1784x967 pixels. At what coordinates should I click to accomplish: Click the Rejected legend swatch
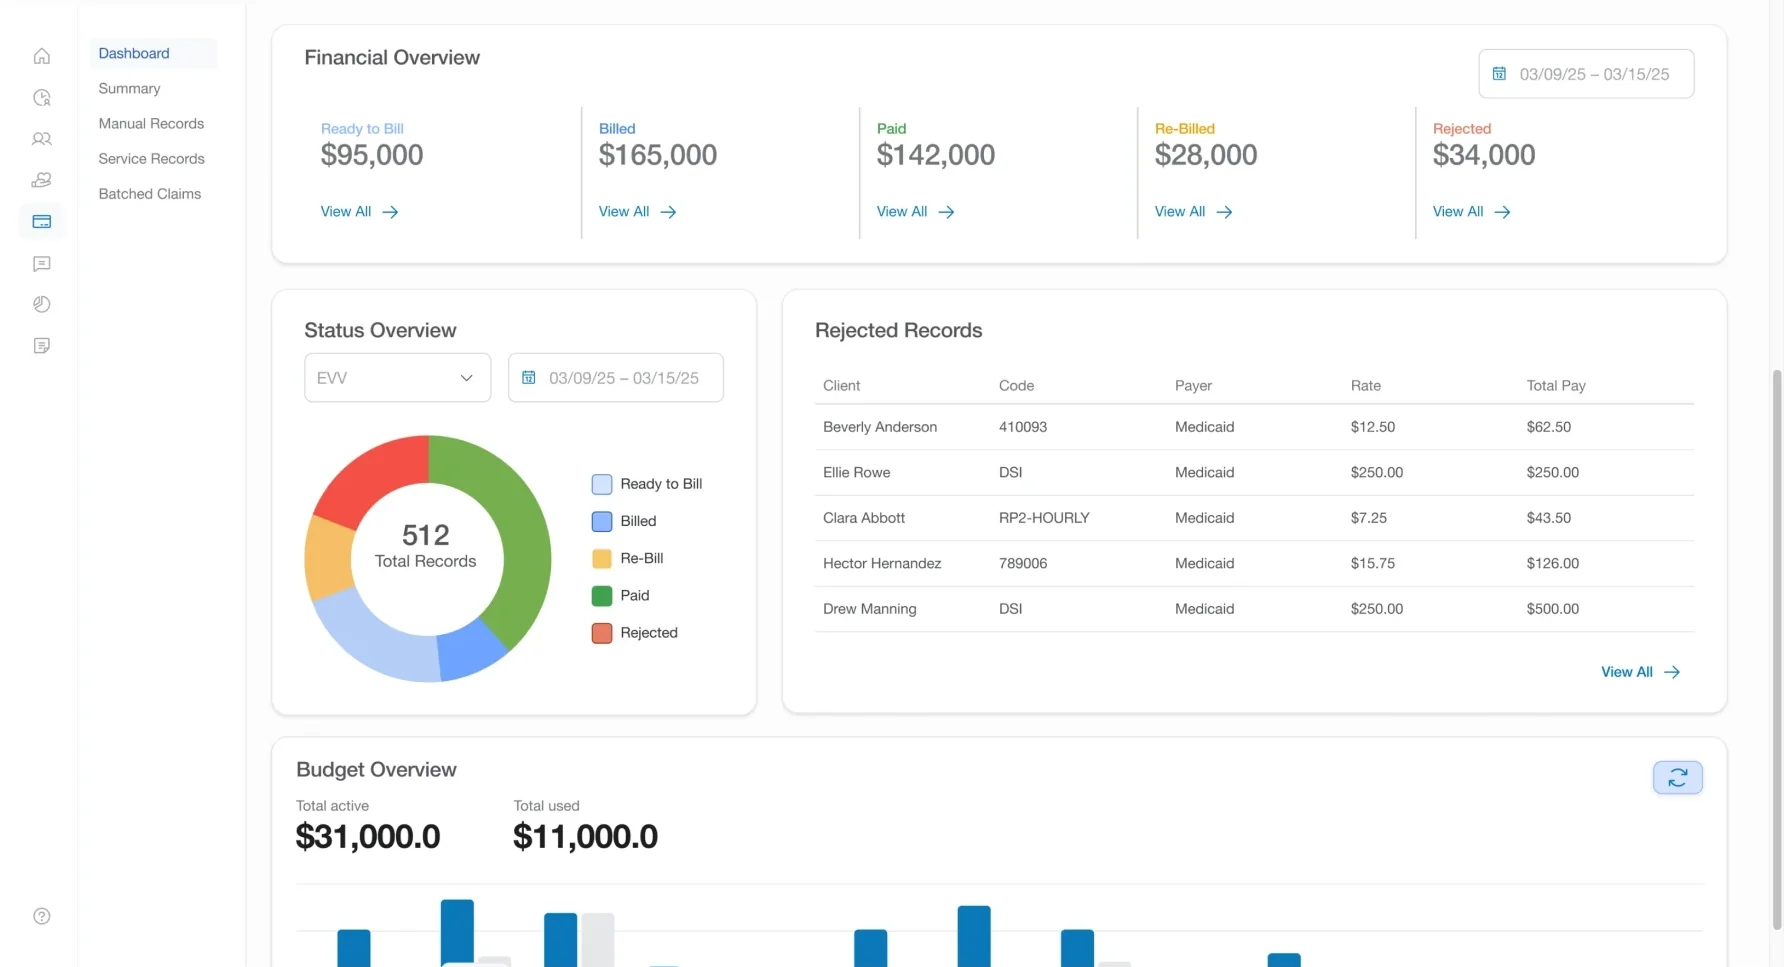602,633
